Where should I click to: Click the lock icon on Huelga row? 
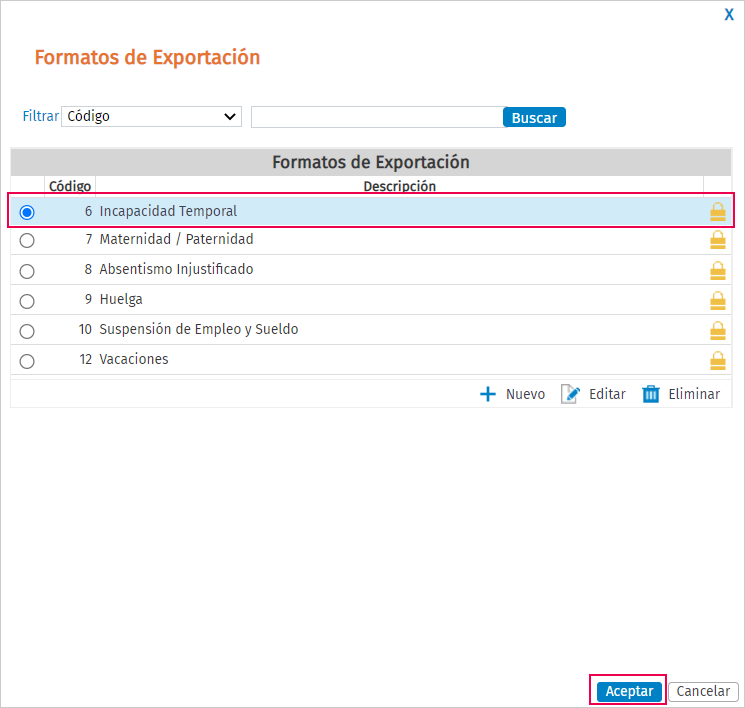(717, 301)
